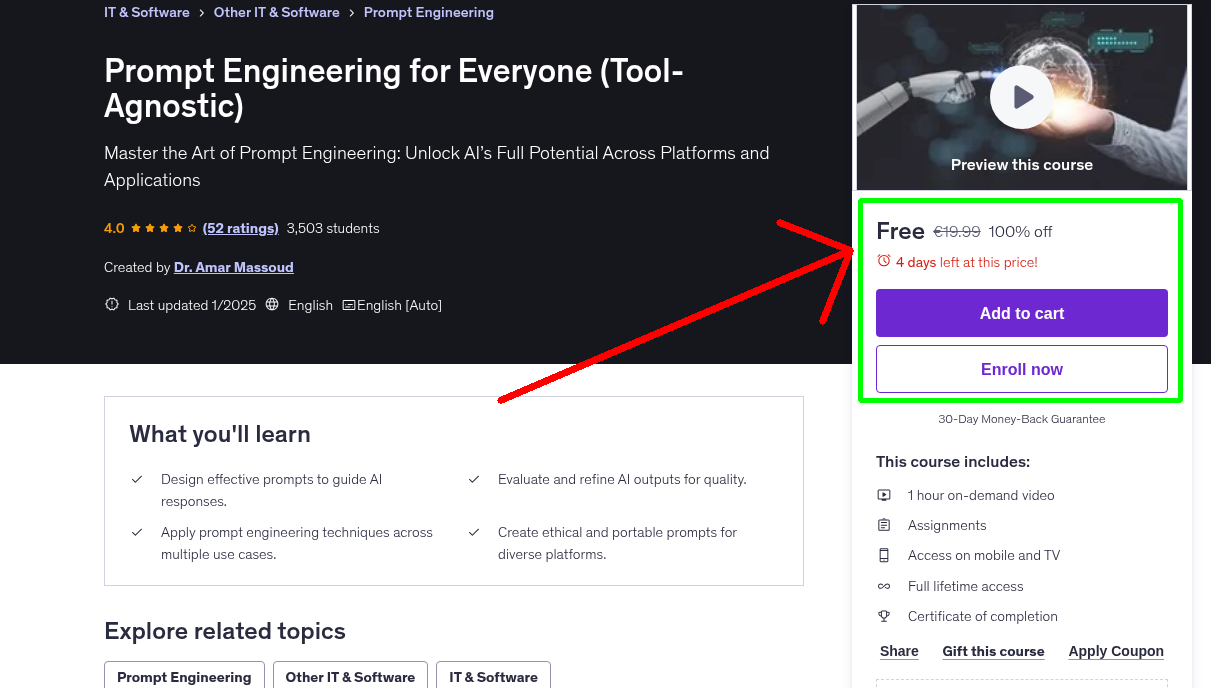
Task: Click Apply Coupon
Action: [x=1116, y=651]
